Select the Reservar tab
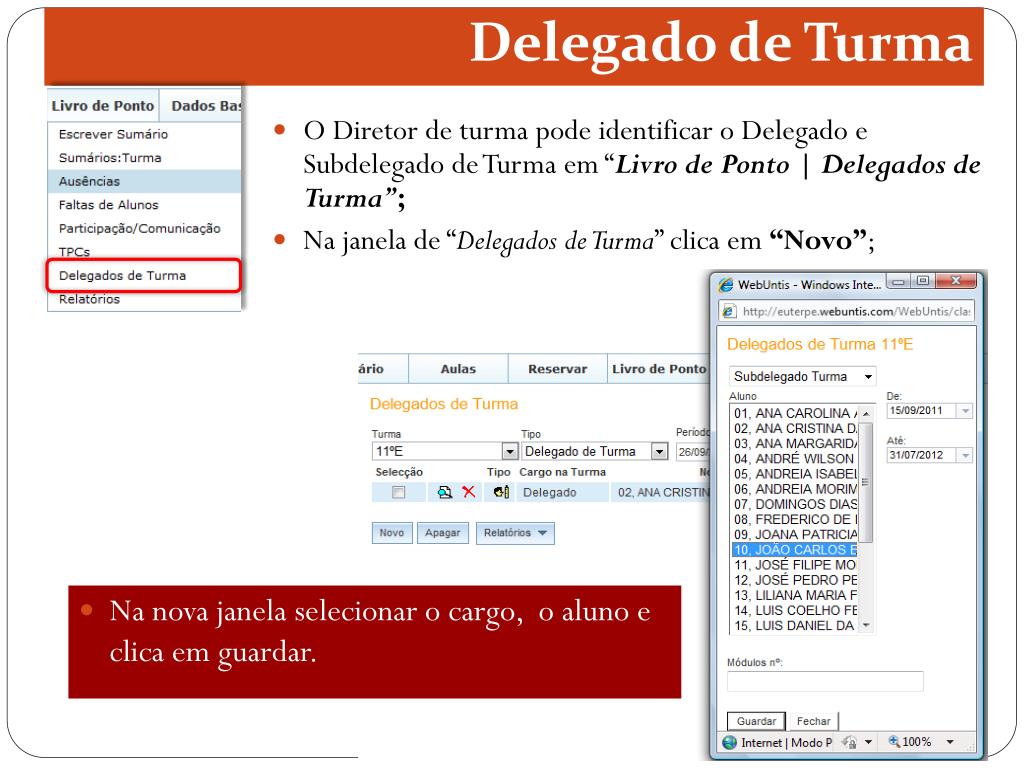This screenshot has width=1024, height=768. [558, 369]
